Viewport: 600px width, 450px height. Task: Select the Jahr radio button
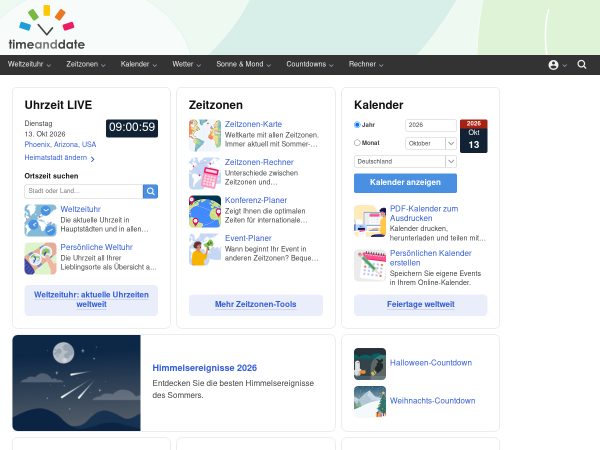(357, 125)
